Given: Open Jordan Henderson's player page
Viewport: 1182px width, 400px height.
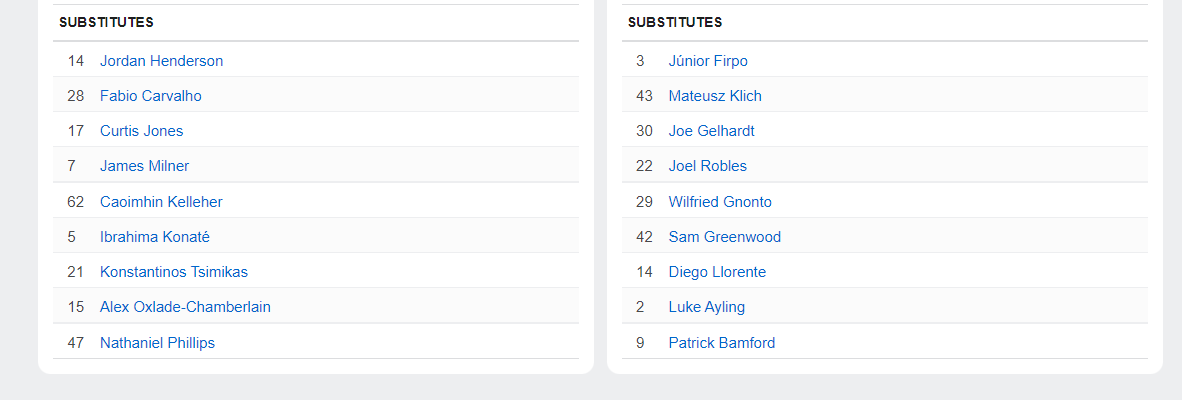Looking at the screenshot, I should (161, 61).
